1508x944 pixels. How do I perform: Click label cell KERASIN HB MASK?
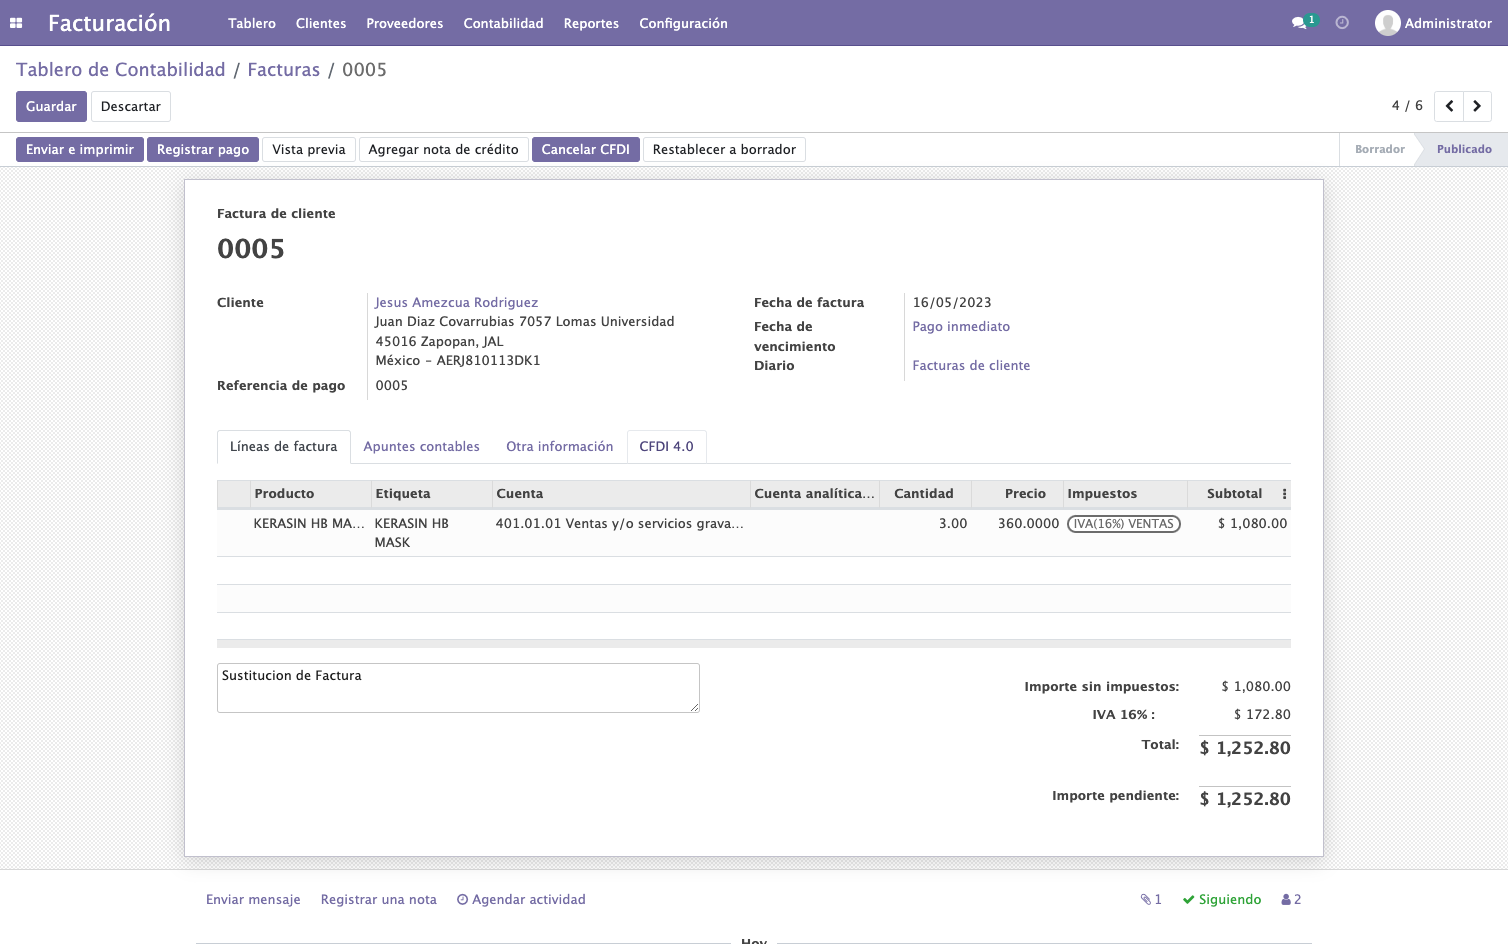(x=431, y=533)
